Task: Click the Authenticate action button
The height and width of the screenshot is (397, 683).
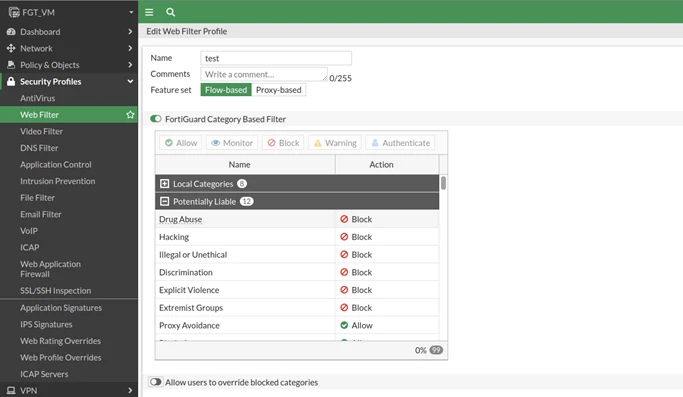Action: click(400, 143)
